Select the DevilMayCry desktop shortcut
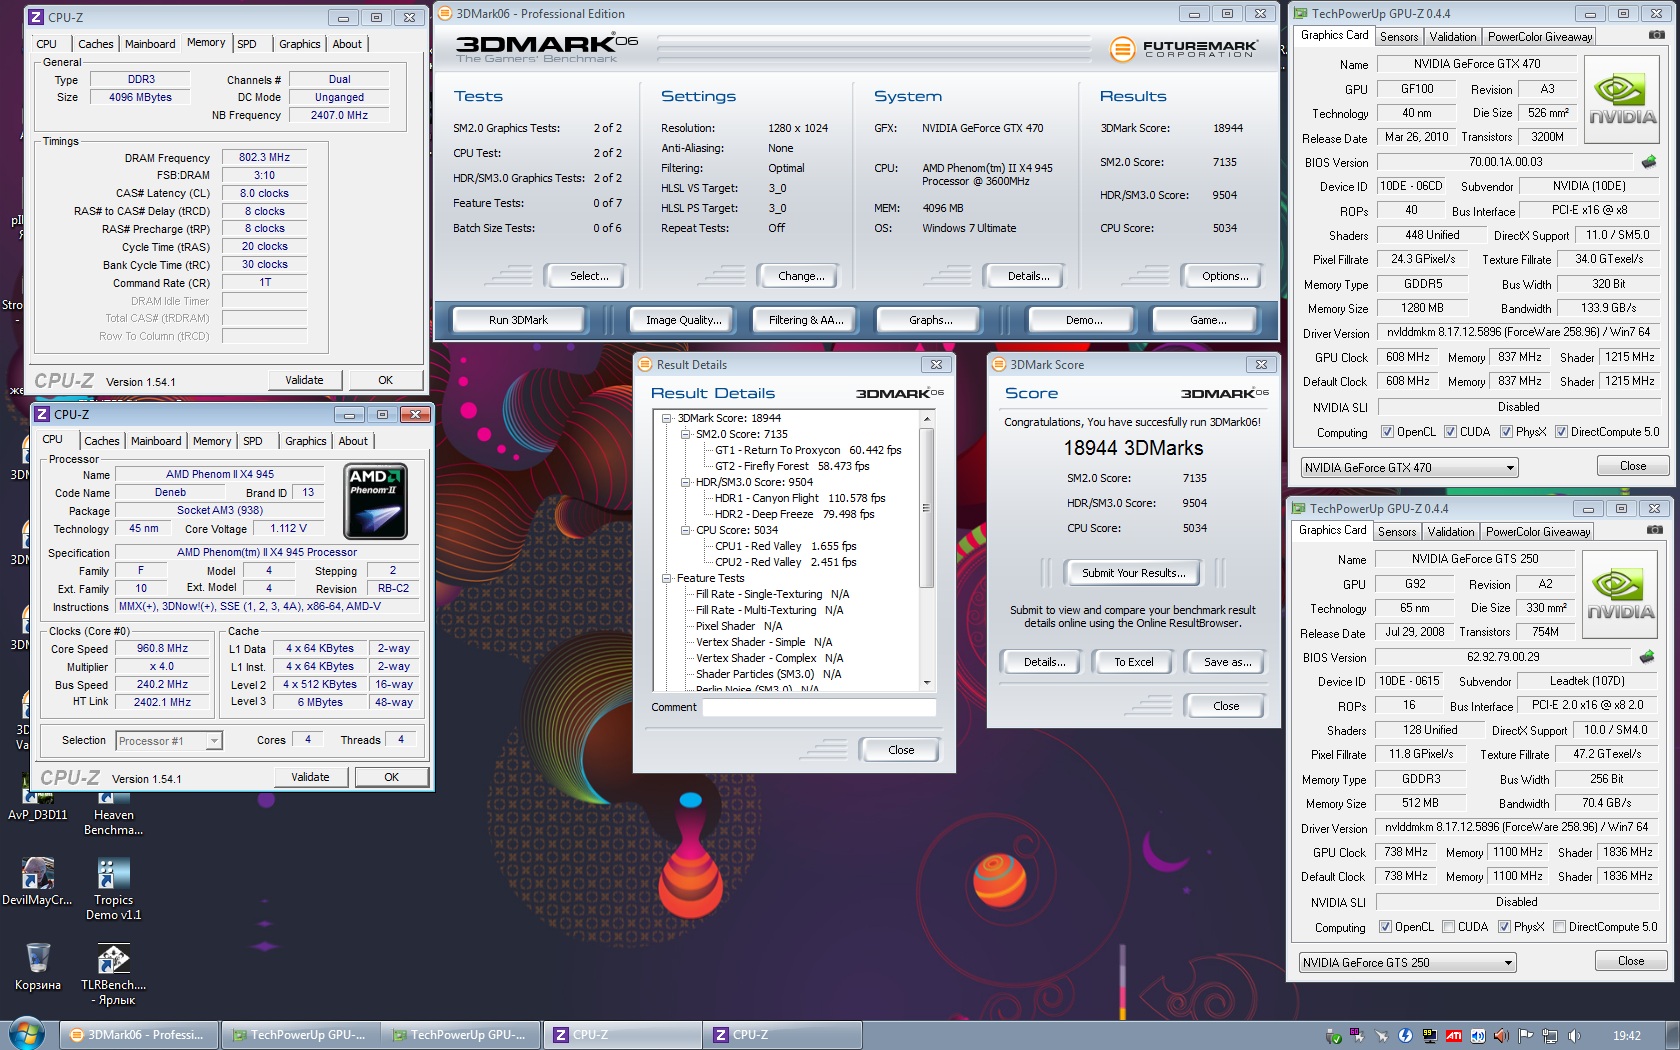 [x=38, y=882]
